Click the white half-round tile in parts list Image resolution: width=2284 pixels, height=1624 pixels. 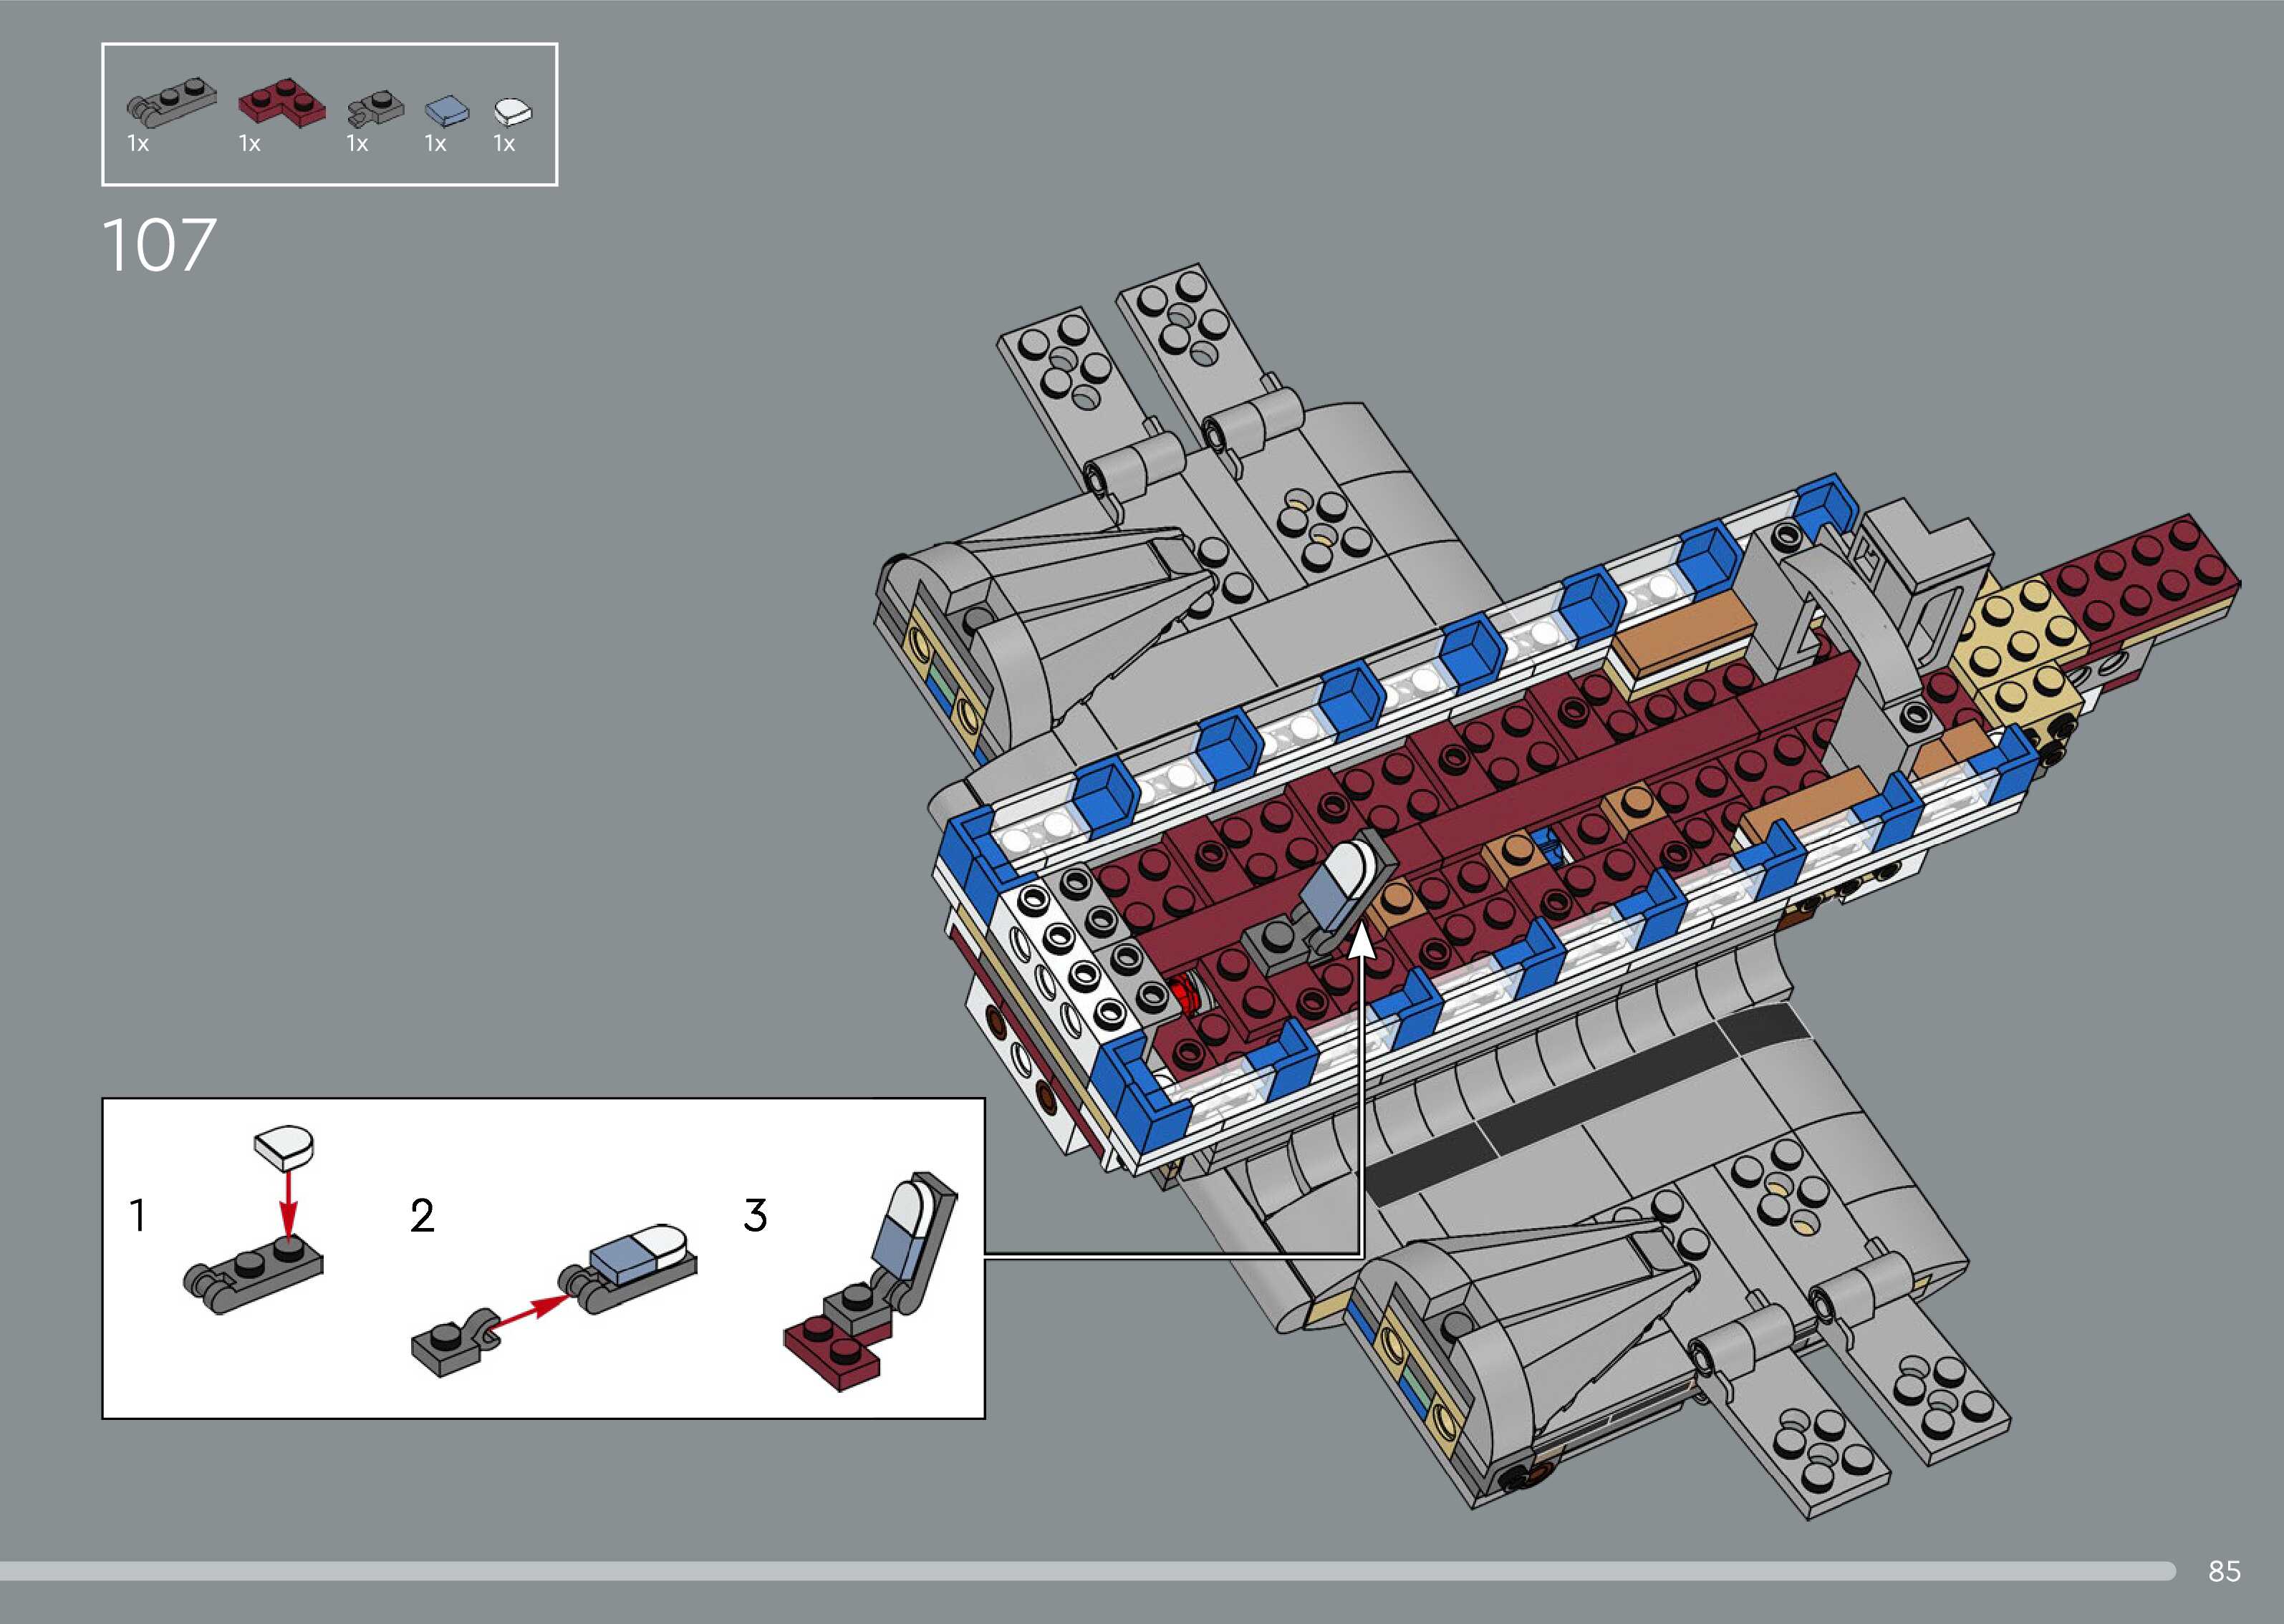pyautogui.click(x=513, y=111)
